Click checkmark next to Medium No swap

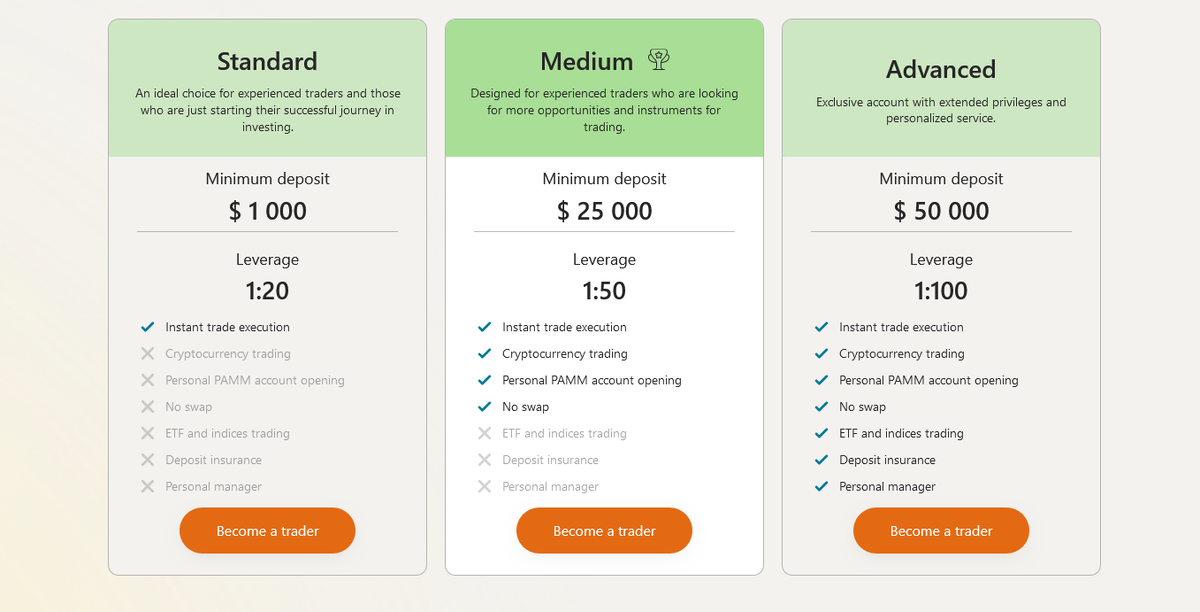pos(485,407)
